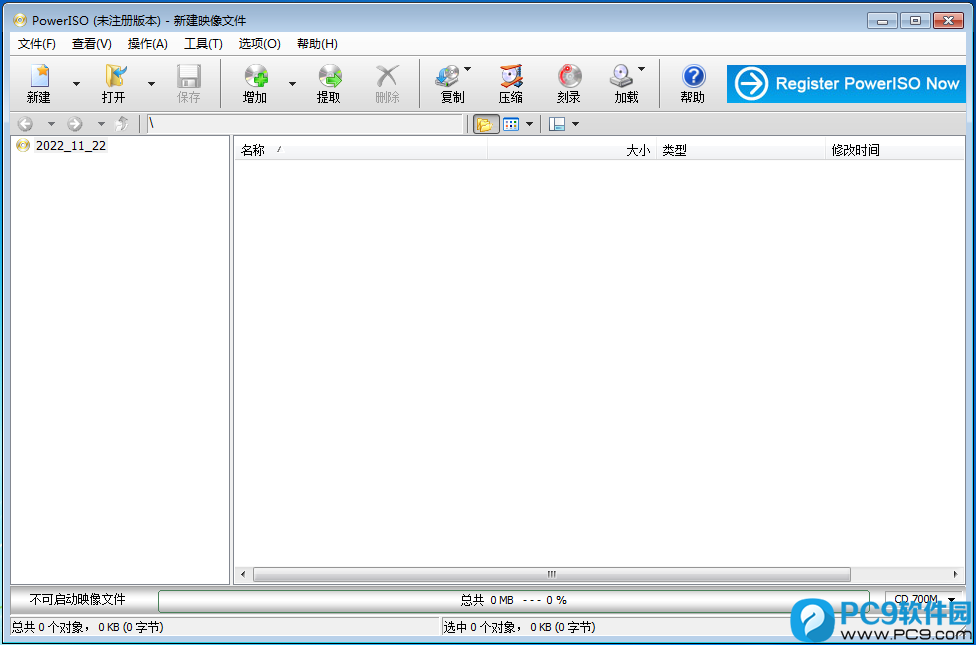Image resolution: width=976 pixels, height=645 pixels.
Task: Click the Extract (提取) icon
Action: (330, 77)
